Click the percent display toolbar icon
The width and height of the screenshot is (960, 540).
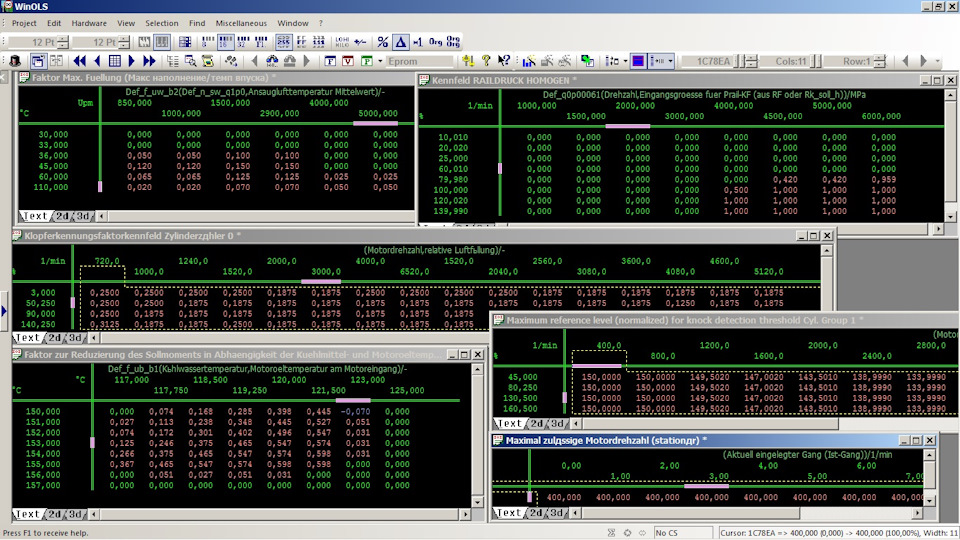[x=382, y=42]
